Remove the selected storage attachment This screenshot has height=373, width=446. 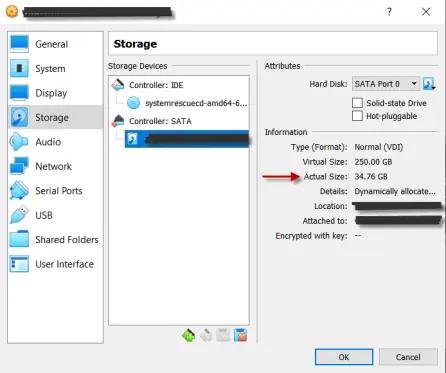click(240, 335)
